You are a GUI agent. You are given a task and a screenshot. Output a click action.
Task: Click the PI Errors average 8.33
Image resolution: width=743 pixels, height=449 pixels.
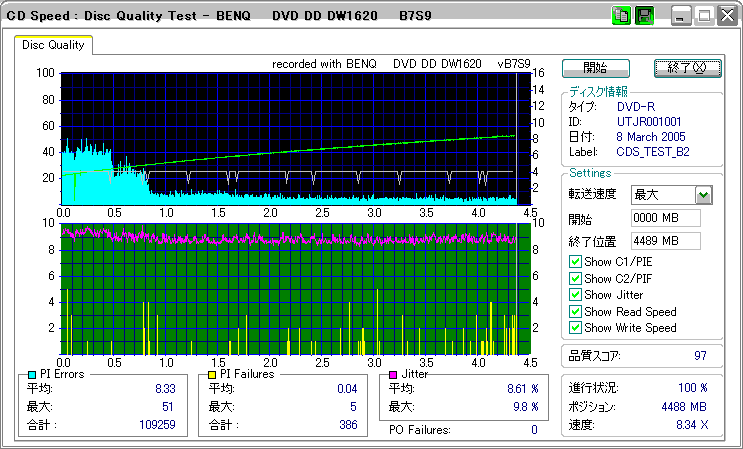click(165, 389)
